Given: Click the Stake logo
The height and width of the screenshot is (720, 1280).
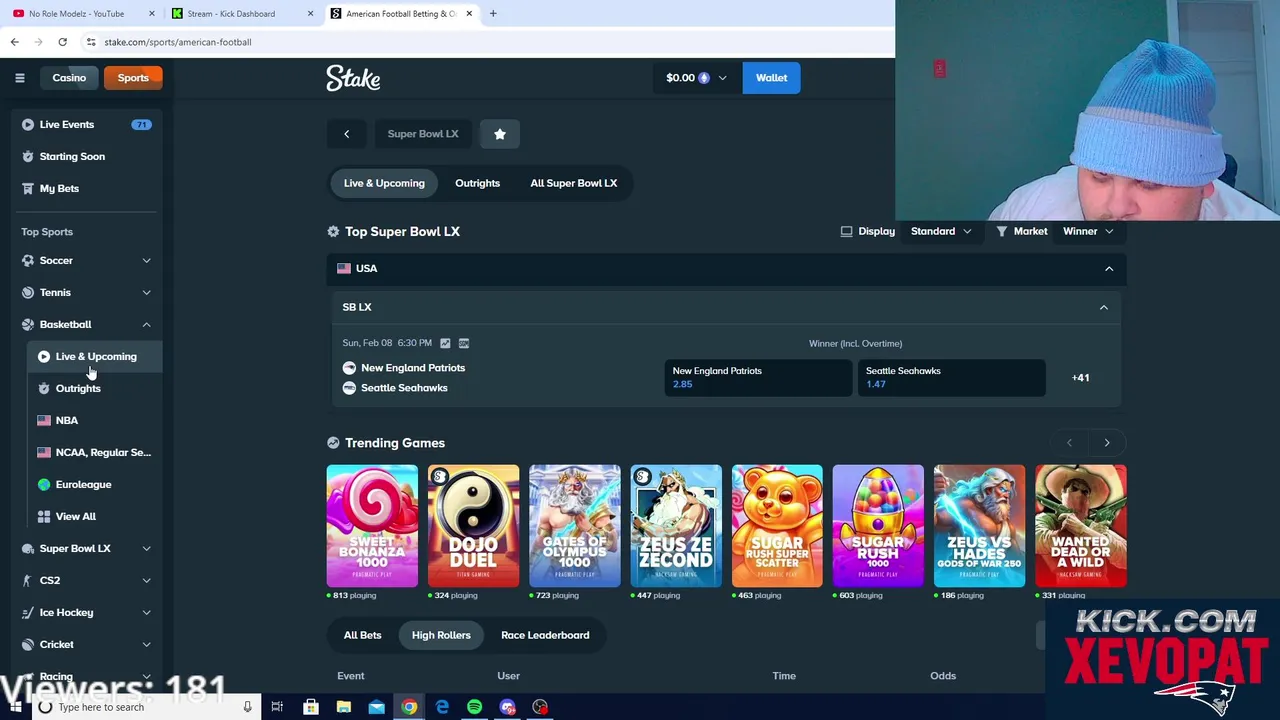Looking at the screenshot, I should pos(353,78).
